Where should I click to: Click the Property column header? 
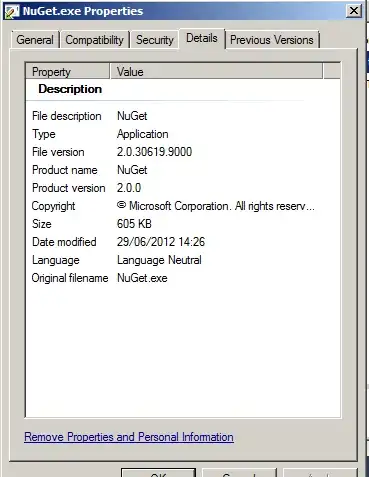tap(68, 71)
